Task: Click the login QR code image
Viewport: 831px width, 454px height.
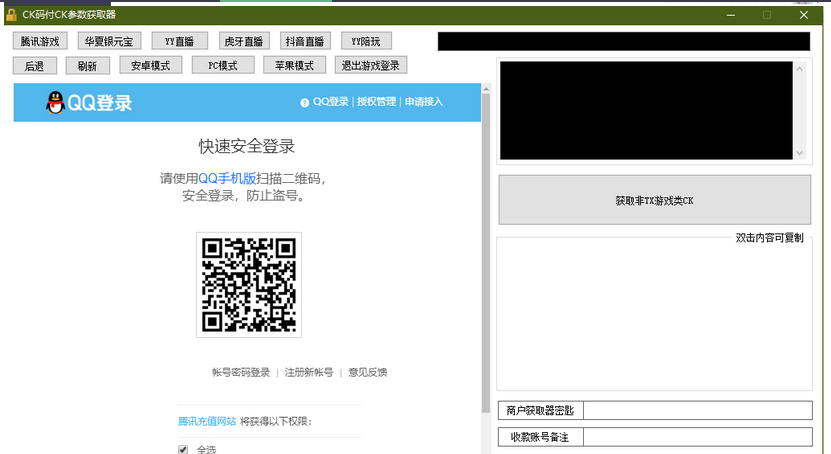Action: click(x=249, y=285)
